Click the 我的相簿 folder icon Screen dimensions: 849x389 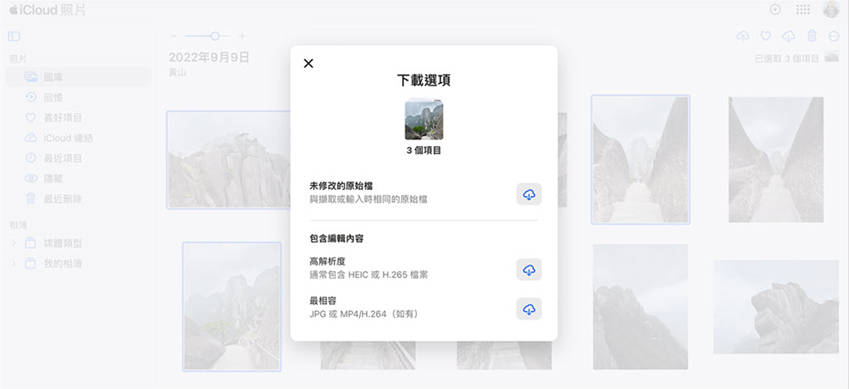[x=31, y=264]
